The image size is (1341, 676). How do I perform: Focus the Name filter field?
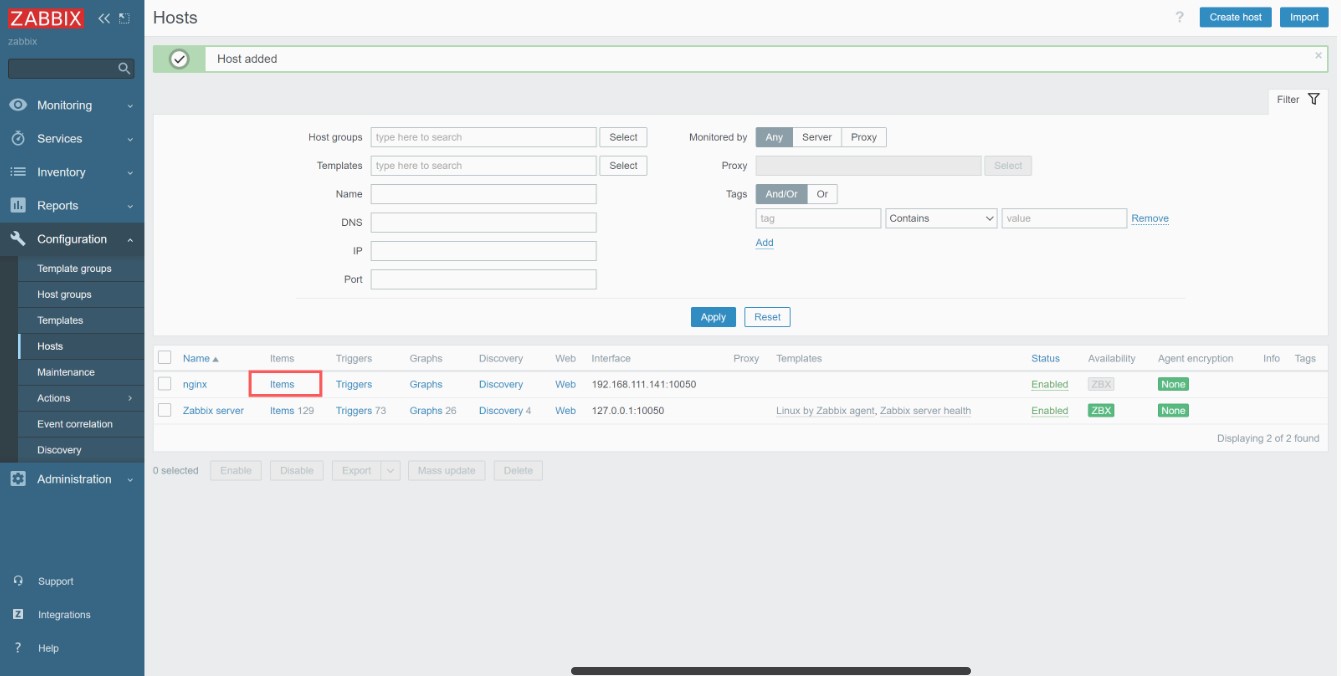[x=483, y=194]
